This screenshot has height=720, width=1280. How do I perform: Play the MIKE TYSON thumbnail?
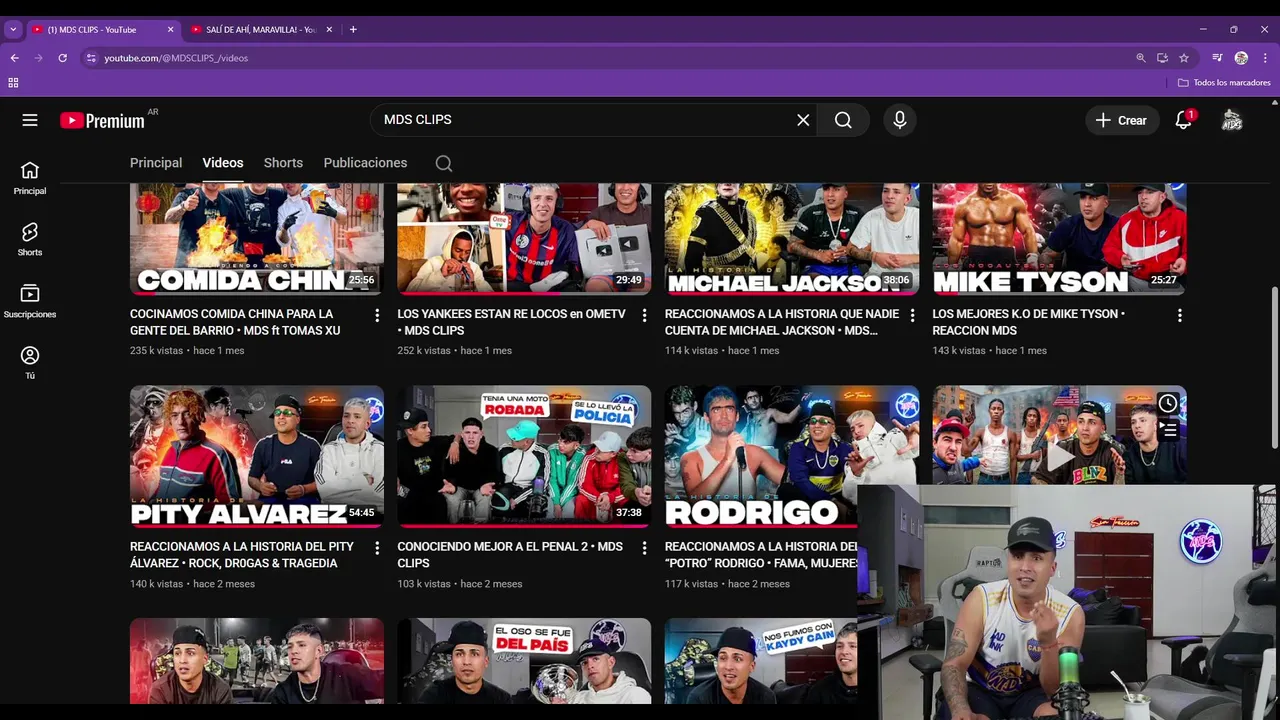tap(1059, 239)
